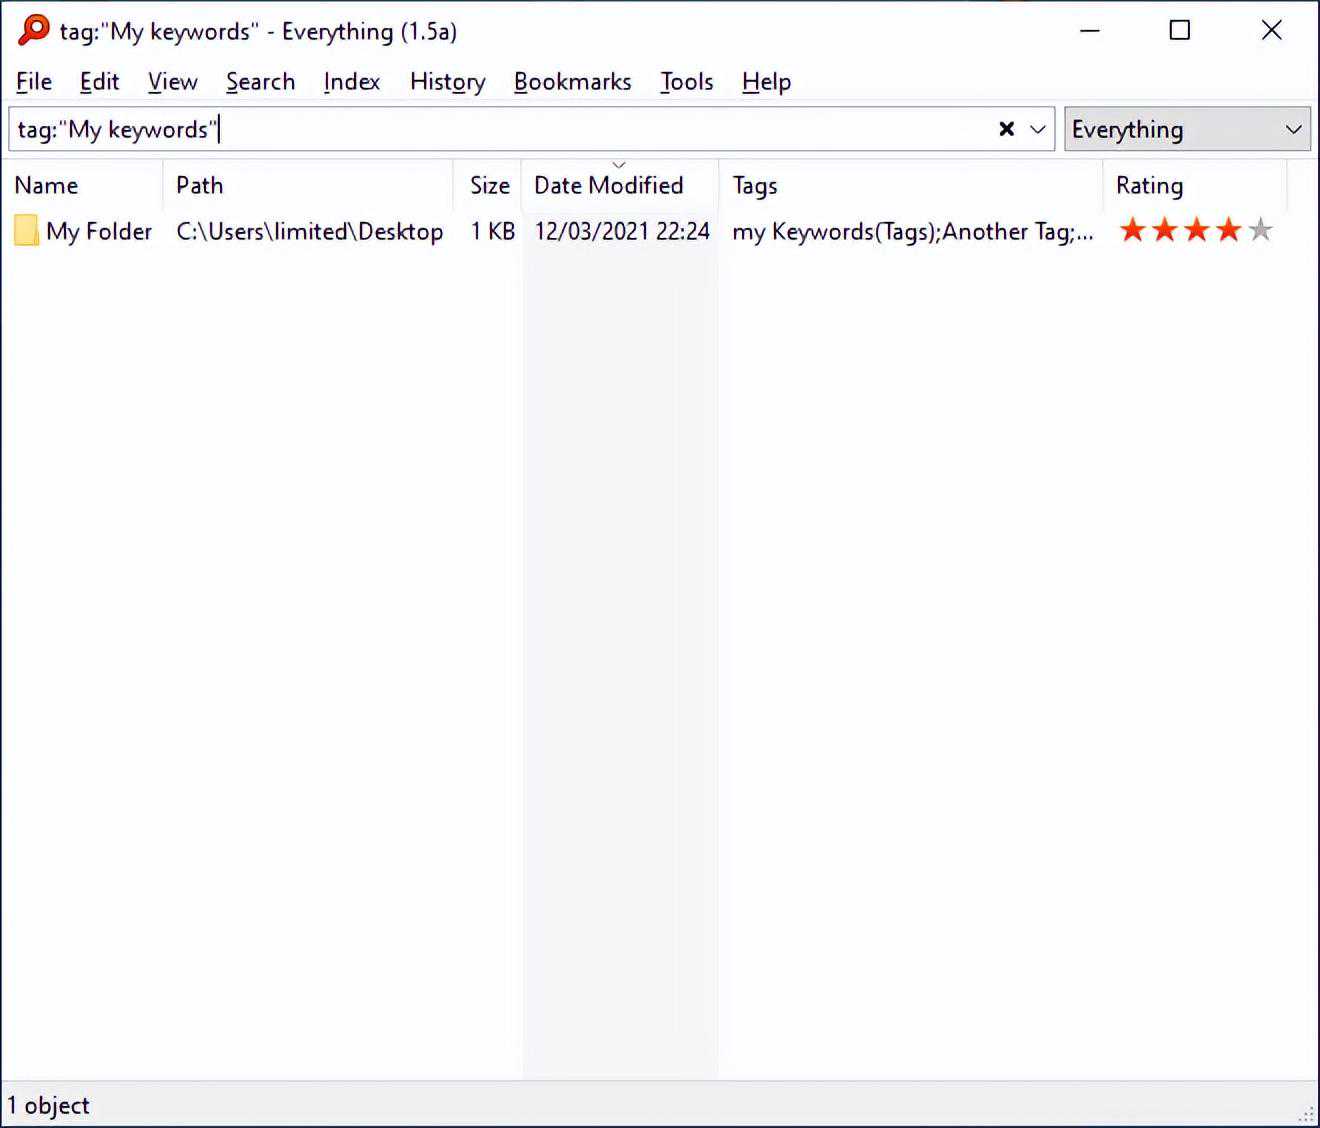Open the Tools menu
Image resolution: width=1320 pixels, height=1128 pixels.
coord(686,82)
